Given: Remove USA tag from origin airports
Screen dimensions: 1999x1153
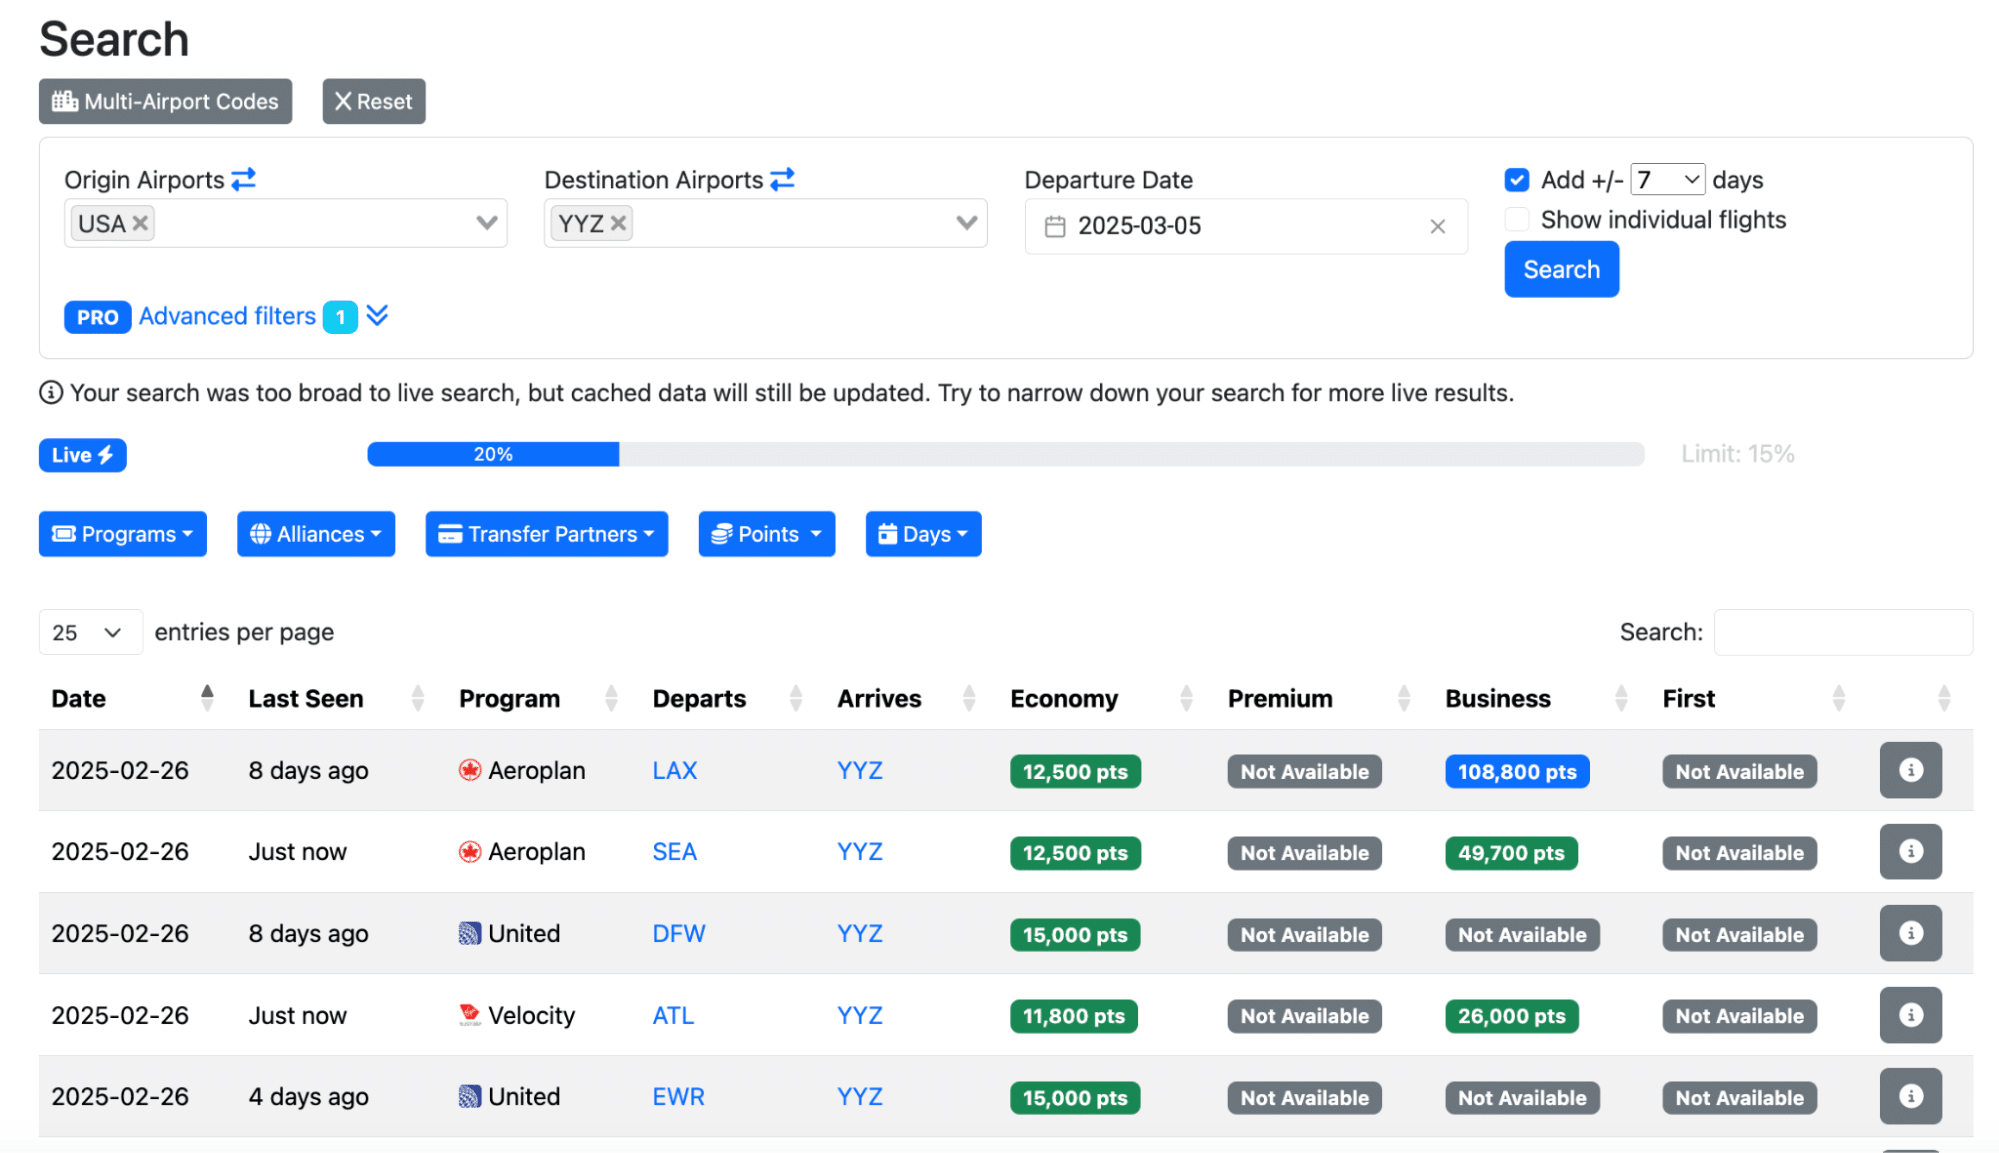Looking at the screenshot, I should pos(141,223).
